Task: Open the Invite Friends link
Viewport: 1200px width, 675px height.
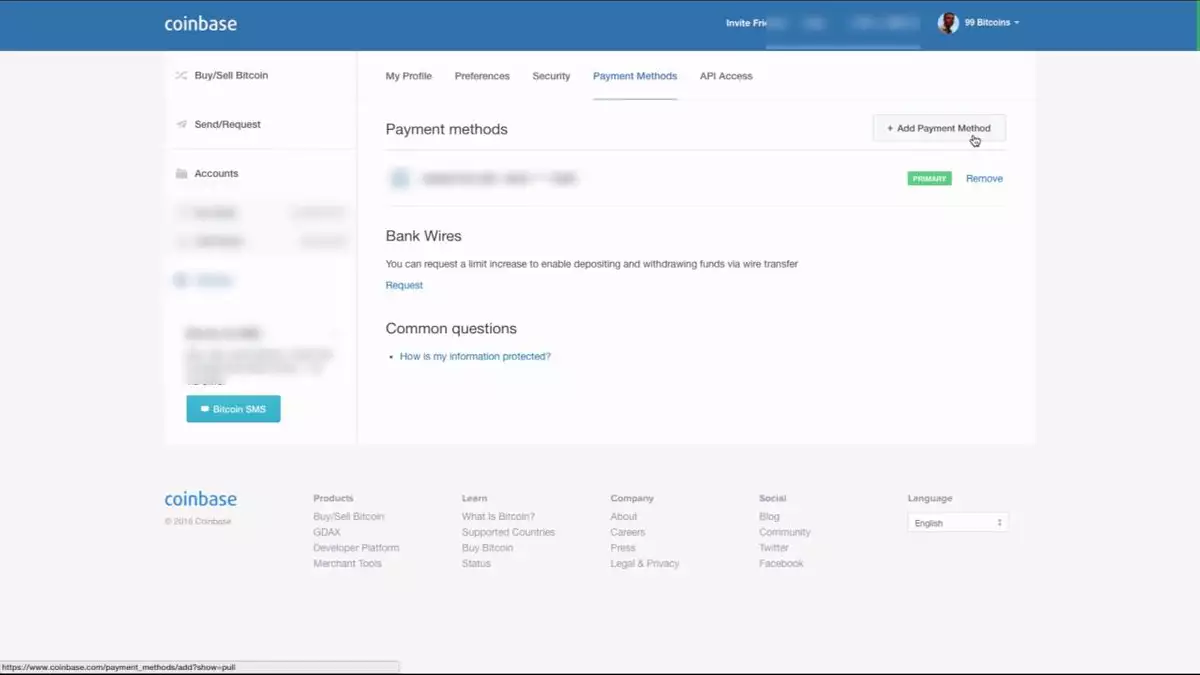Action: pyautogui.click(x=746, y=23)
